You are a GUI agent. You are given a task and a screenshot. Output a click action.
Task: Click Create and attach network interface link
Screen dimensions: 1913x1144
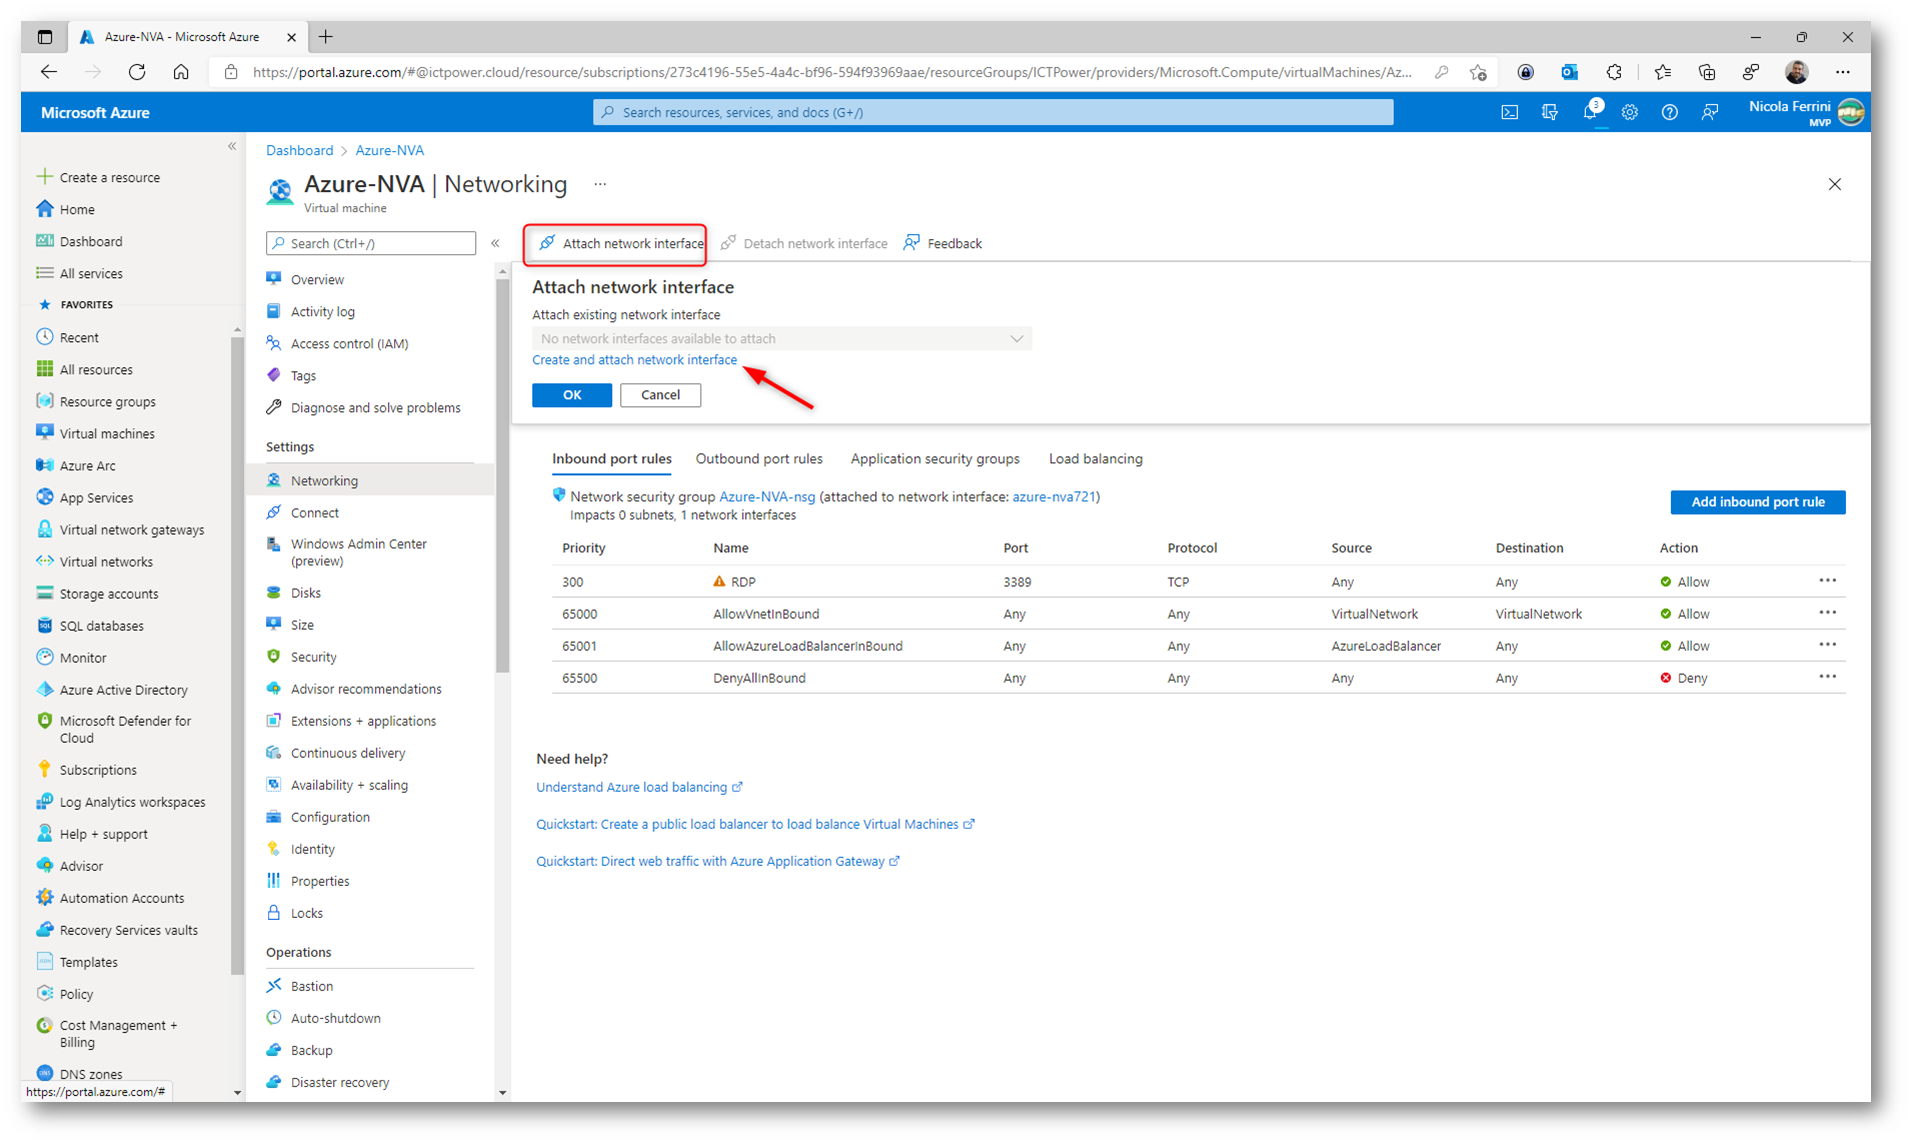pos(634,360)
